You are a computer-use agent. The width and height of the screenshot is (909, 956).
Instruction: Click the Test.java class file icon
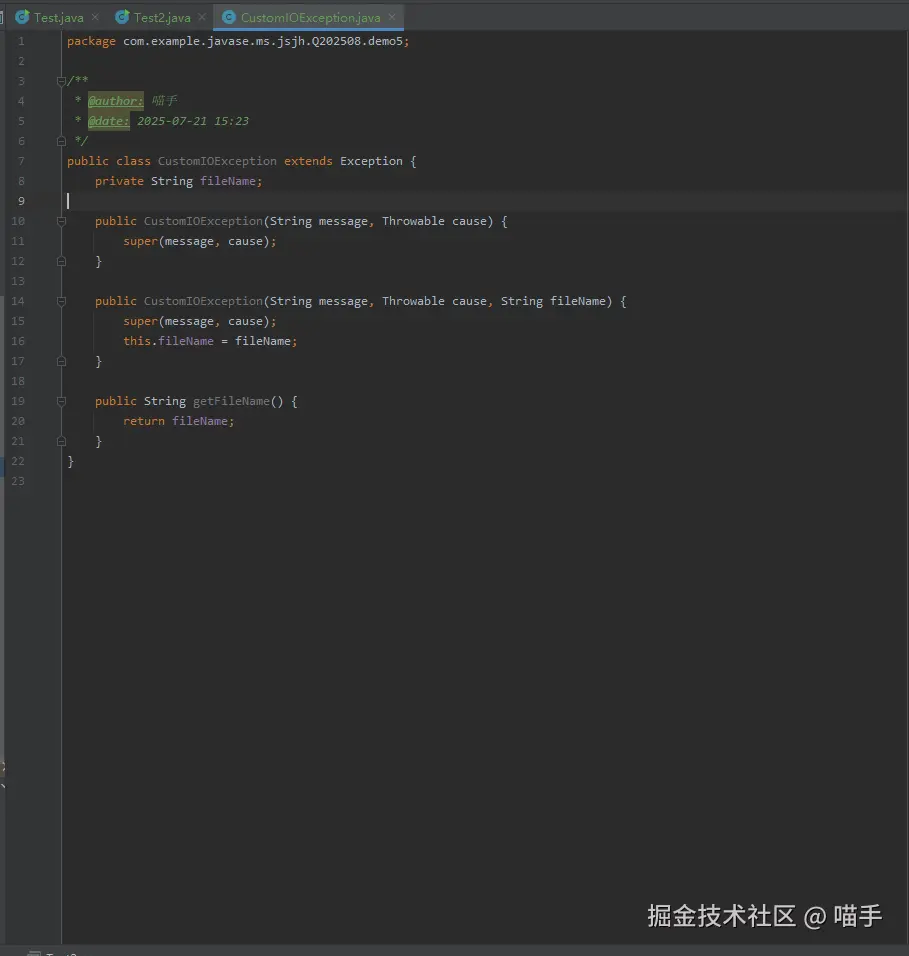(x=23, y=17)
